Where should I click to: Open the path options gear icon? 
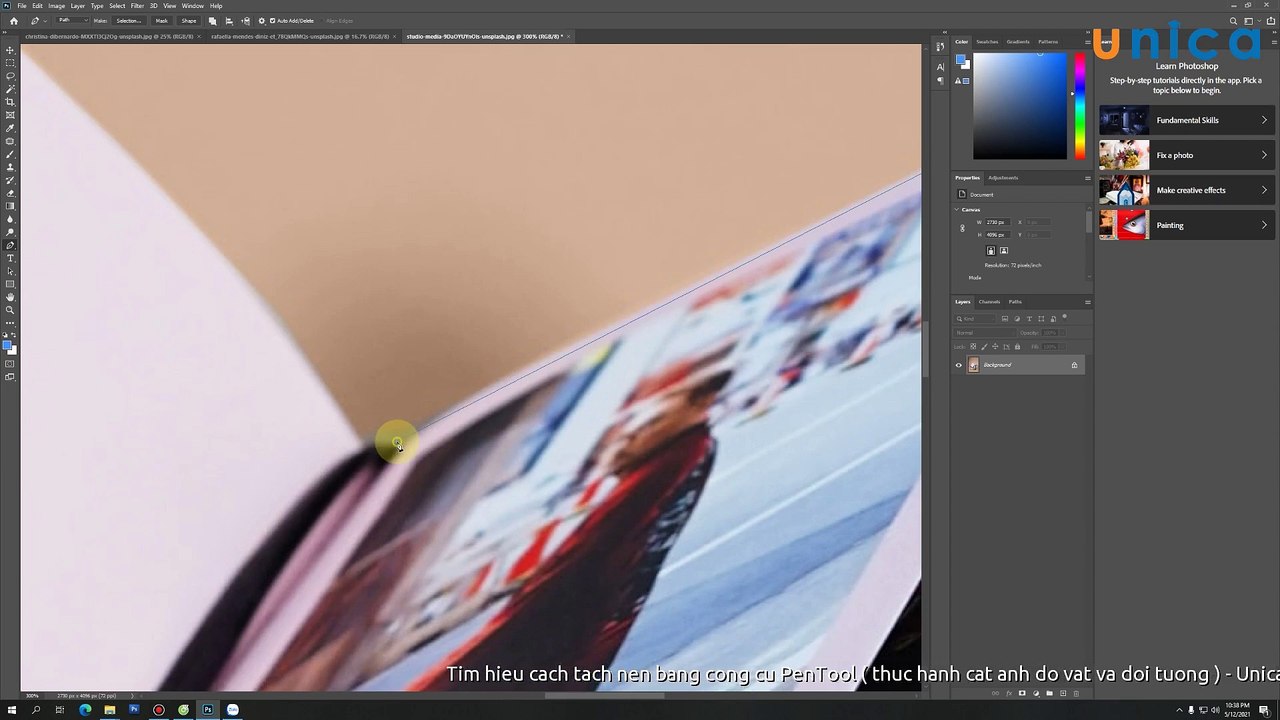click(262, 20)
